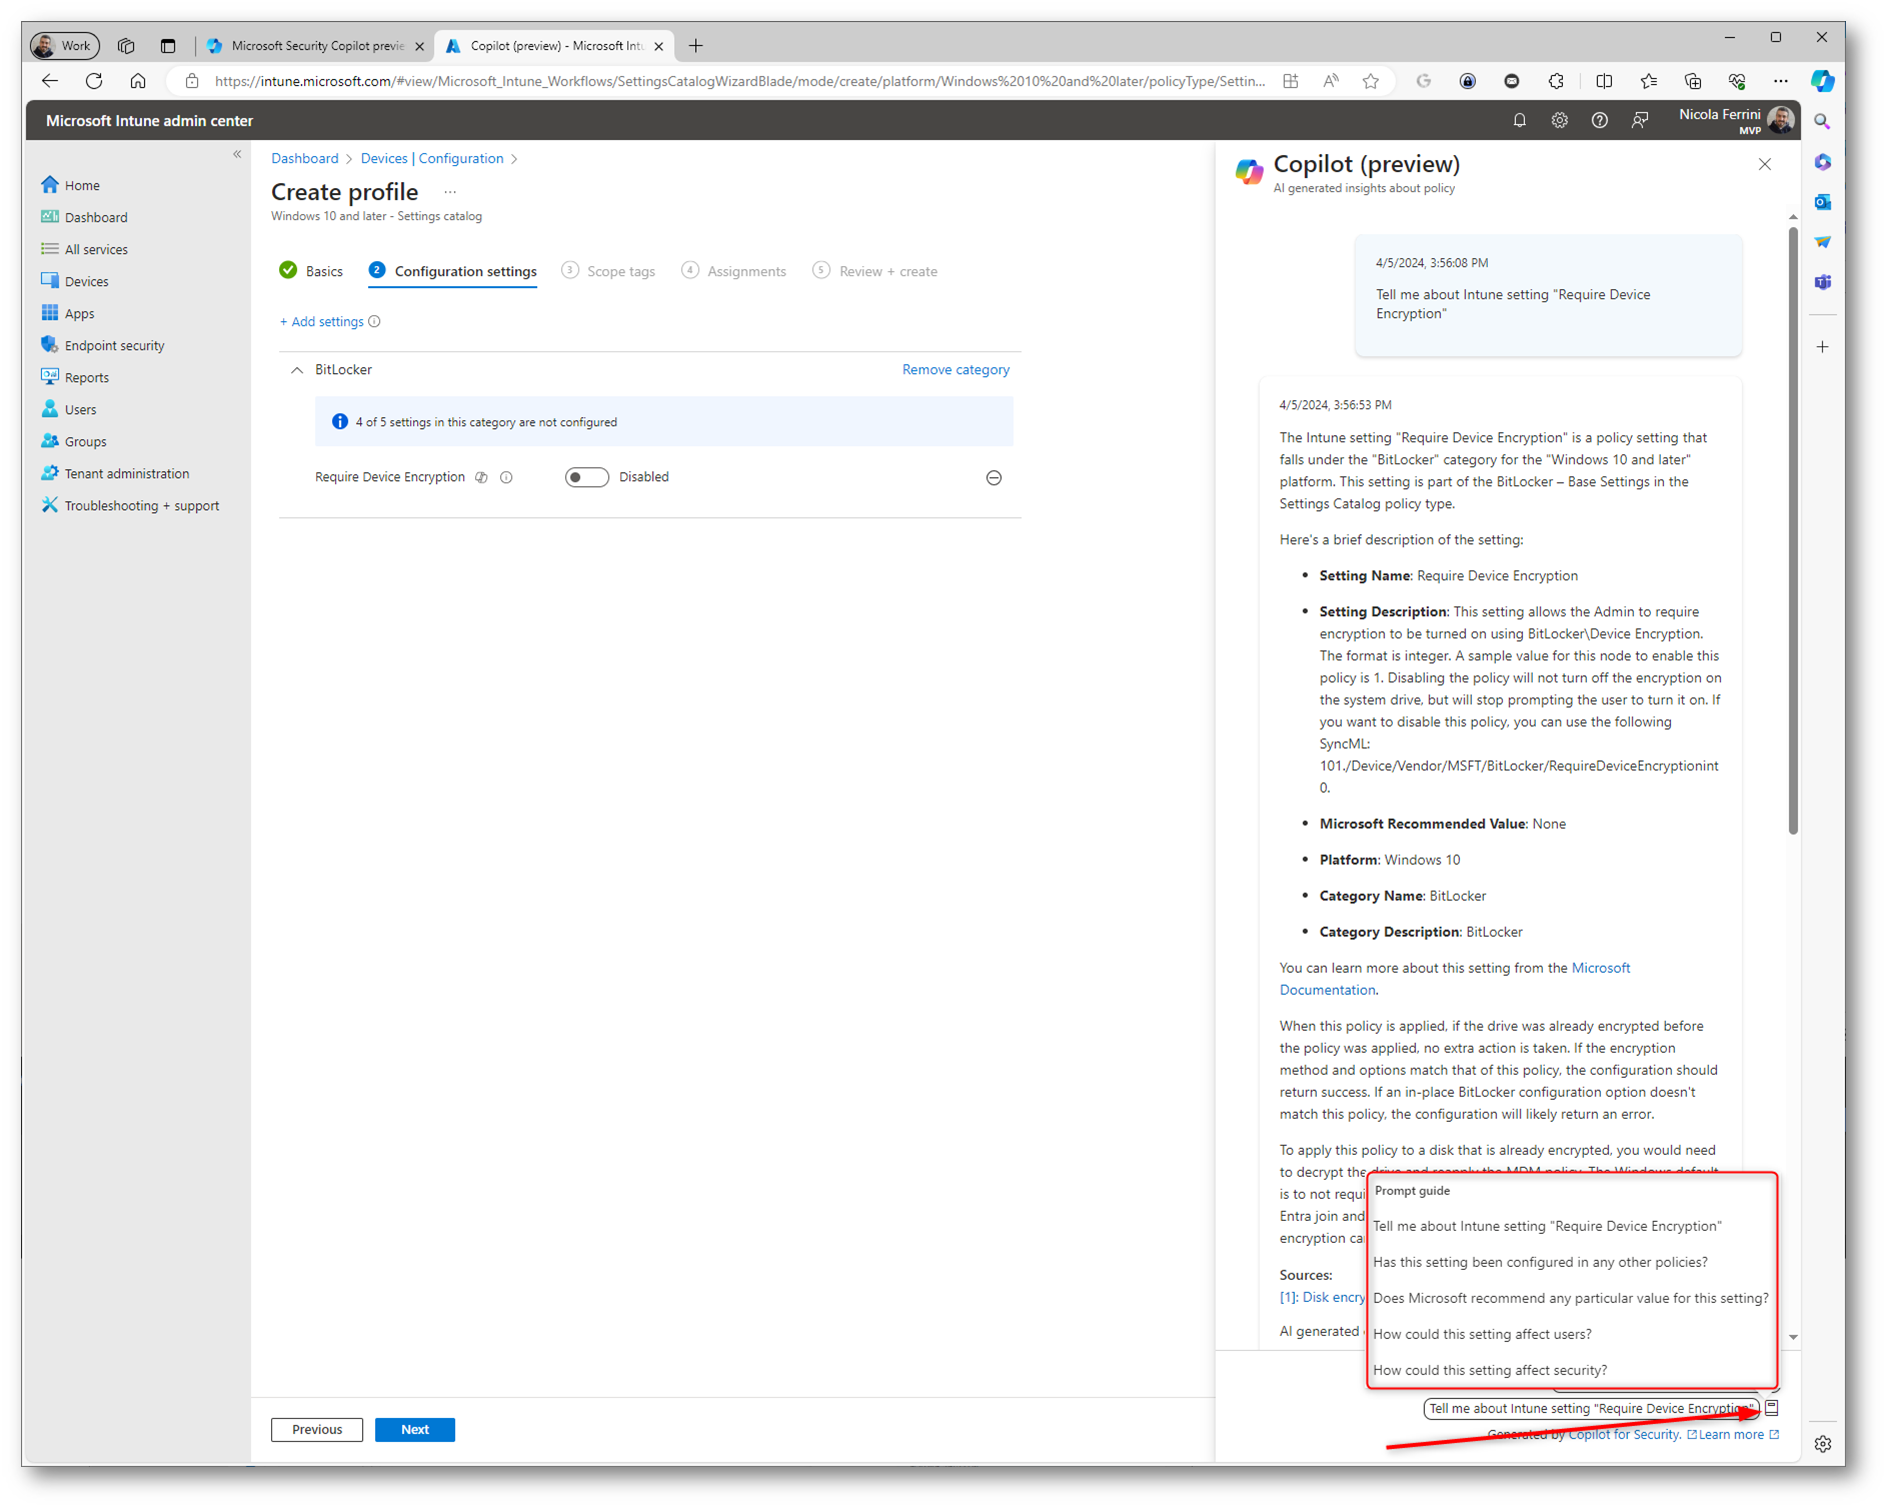This screenshot has height=1509, width=1888.
Task: Select Scope tags wizard step
Action: (609, 271)
